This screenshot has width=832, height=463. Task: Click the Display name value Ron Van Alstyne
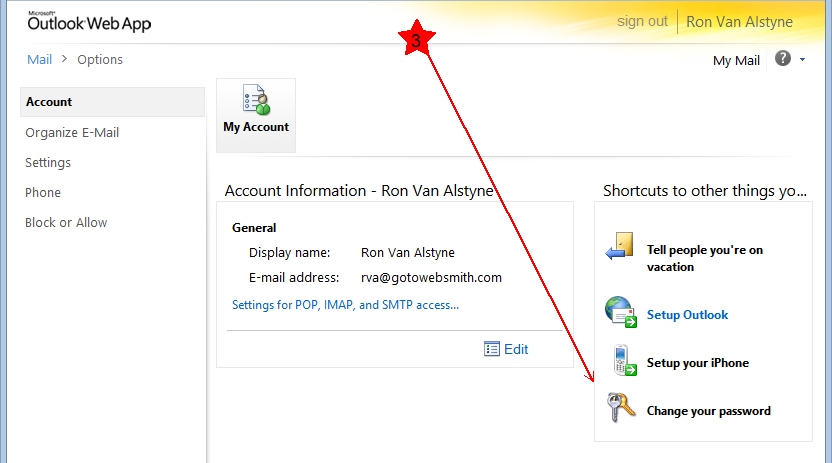408,252
